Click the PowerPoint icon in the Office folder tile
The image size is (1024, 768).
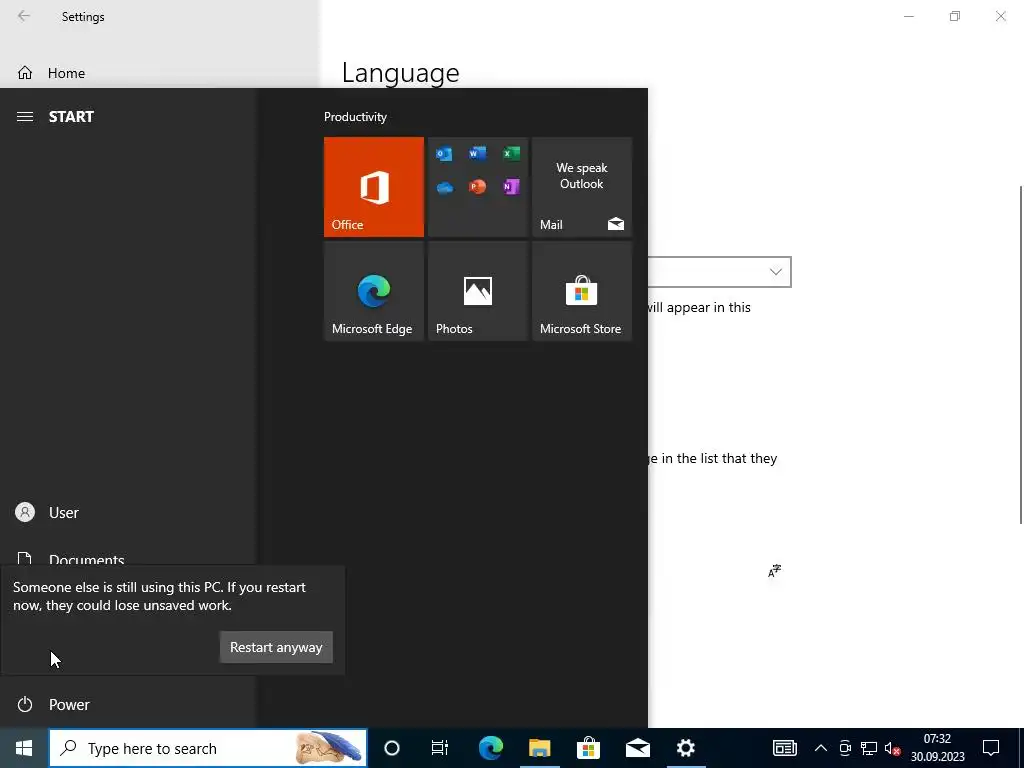click(x=477, y=187)
